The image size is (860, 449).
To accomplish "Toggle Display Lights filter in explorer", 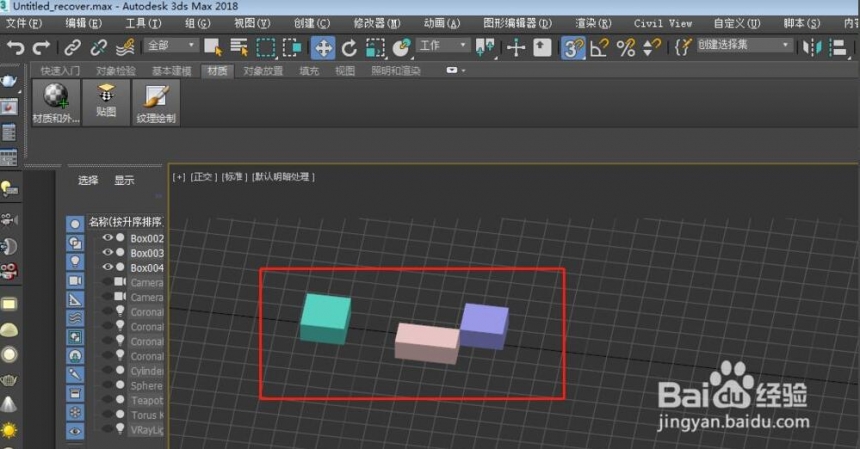I will tap(75, 262).
